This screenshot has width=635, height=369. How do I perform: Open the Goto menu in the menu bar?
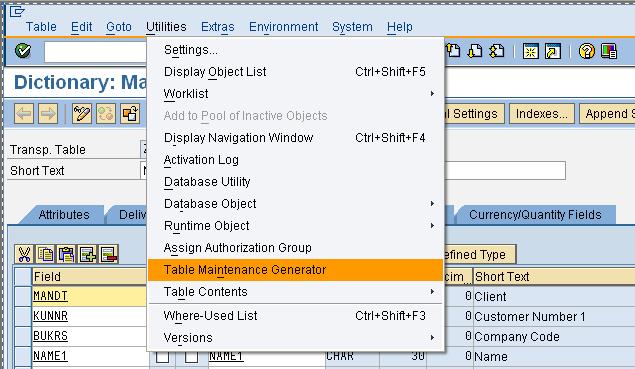coord(119,27)
